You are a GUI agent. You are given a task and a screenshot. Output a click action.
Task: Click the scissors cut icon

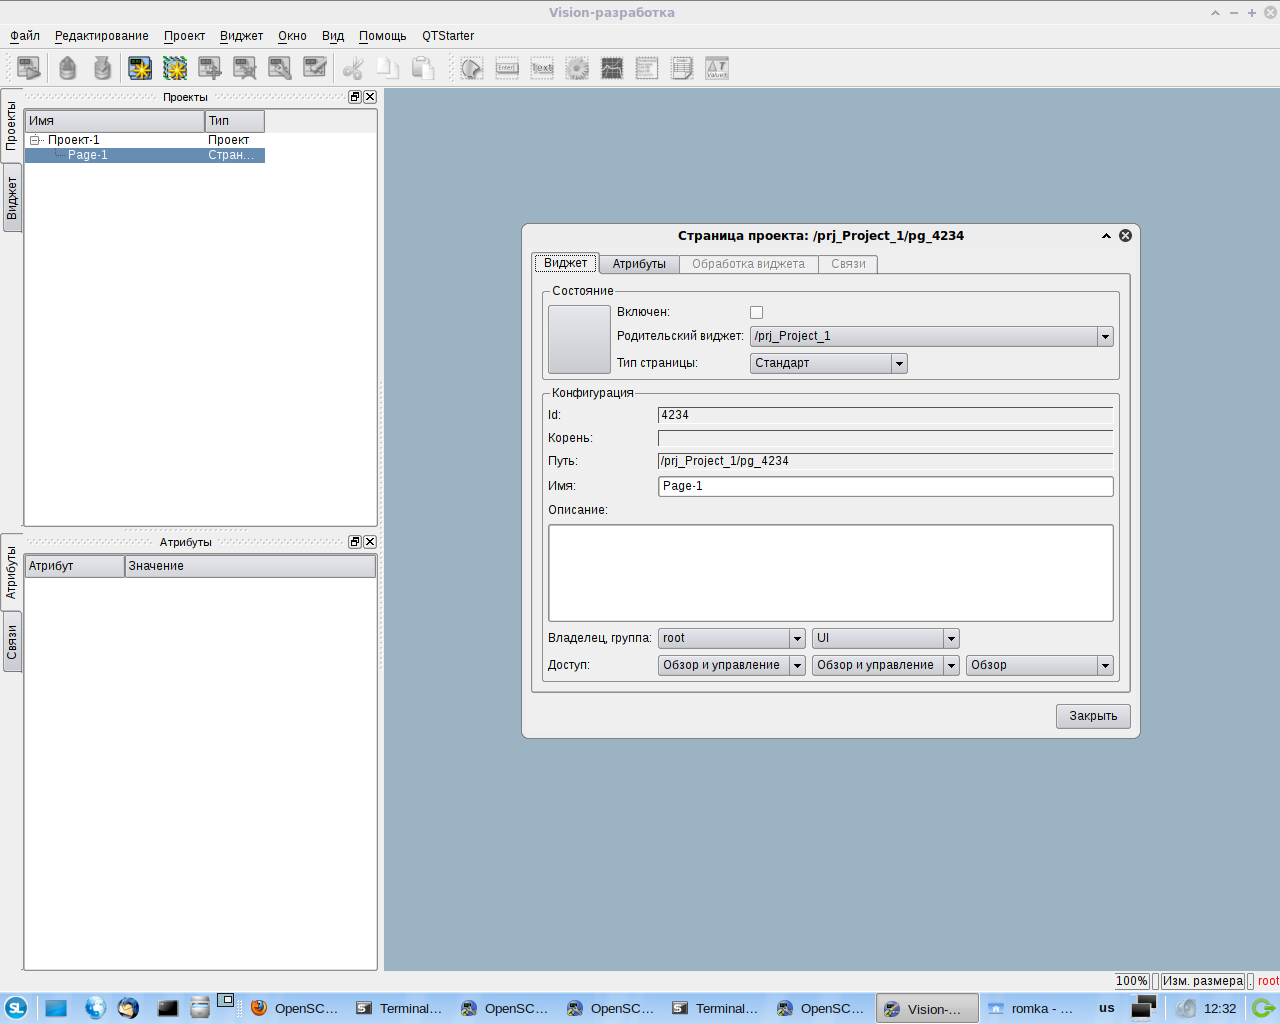(x=352, y=68)
